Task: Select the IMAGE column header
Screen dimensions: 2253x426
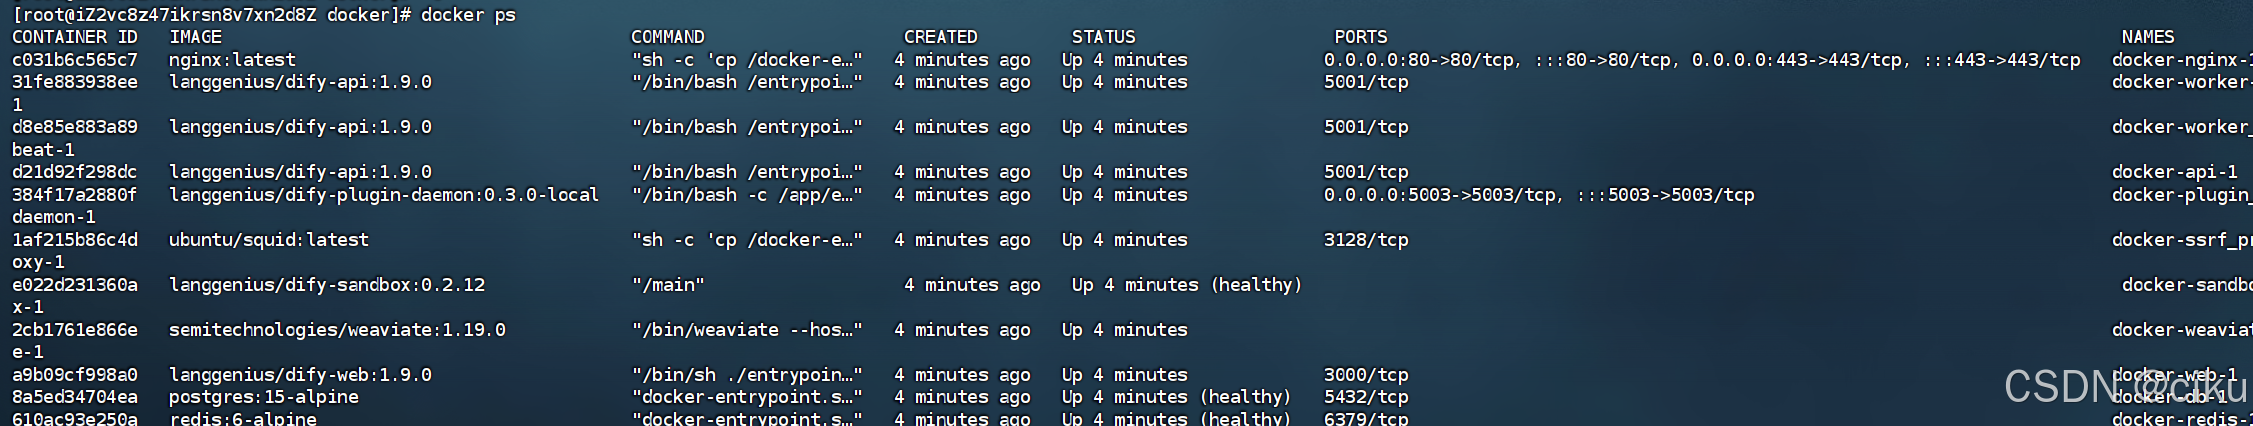Action: pos(196,37)
